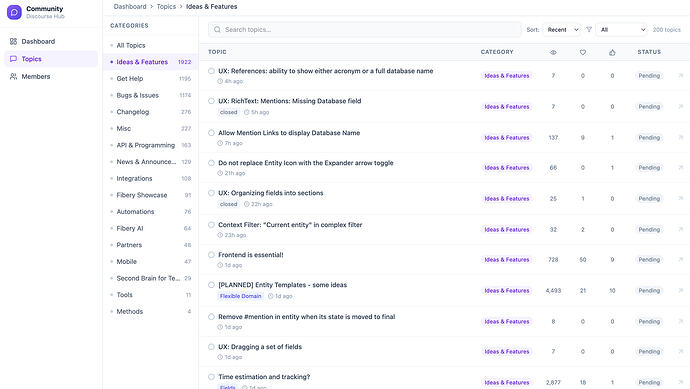Select radio for UX: References topic
690x389 pixels.
click(211, 71)
